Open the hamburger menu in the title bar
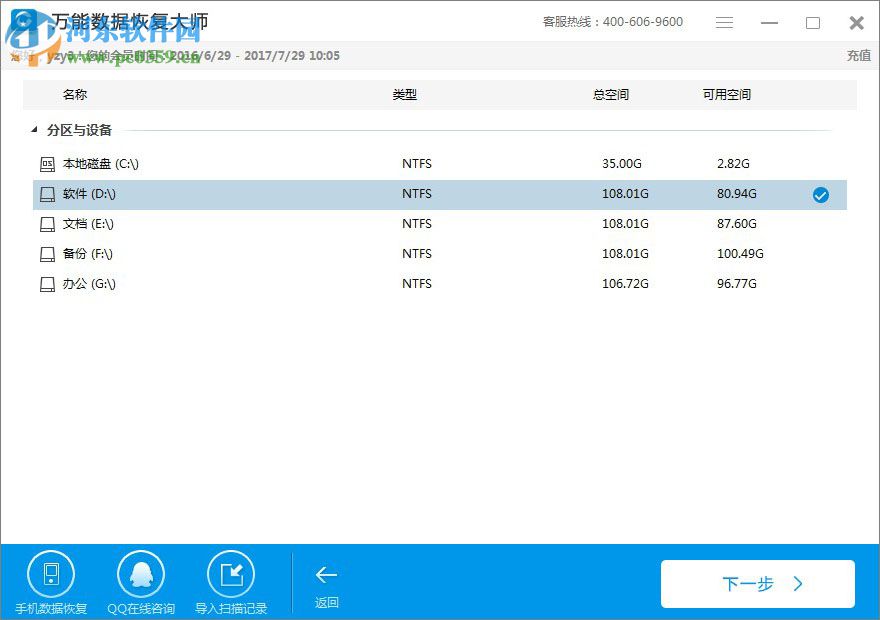 (x=724, y=21)
